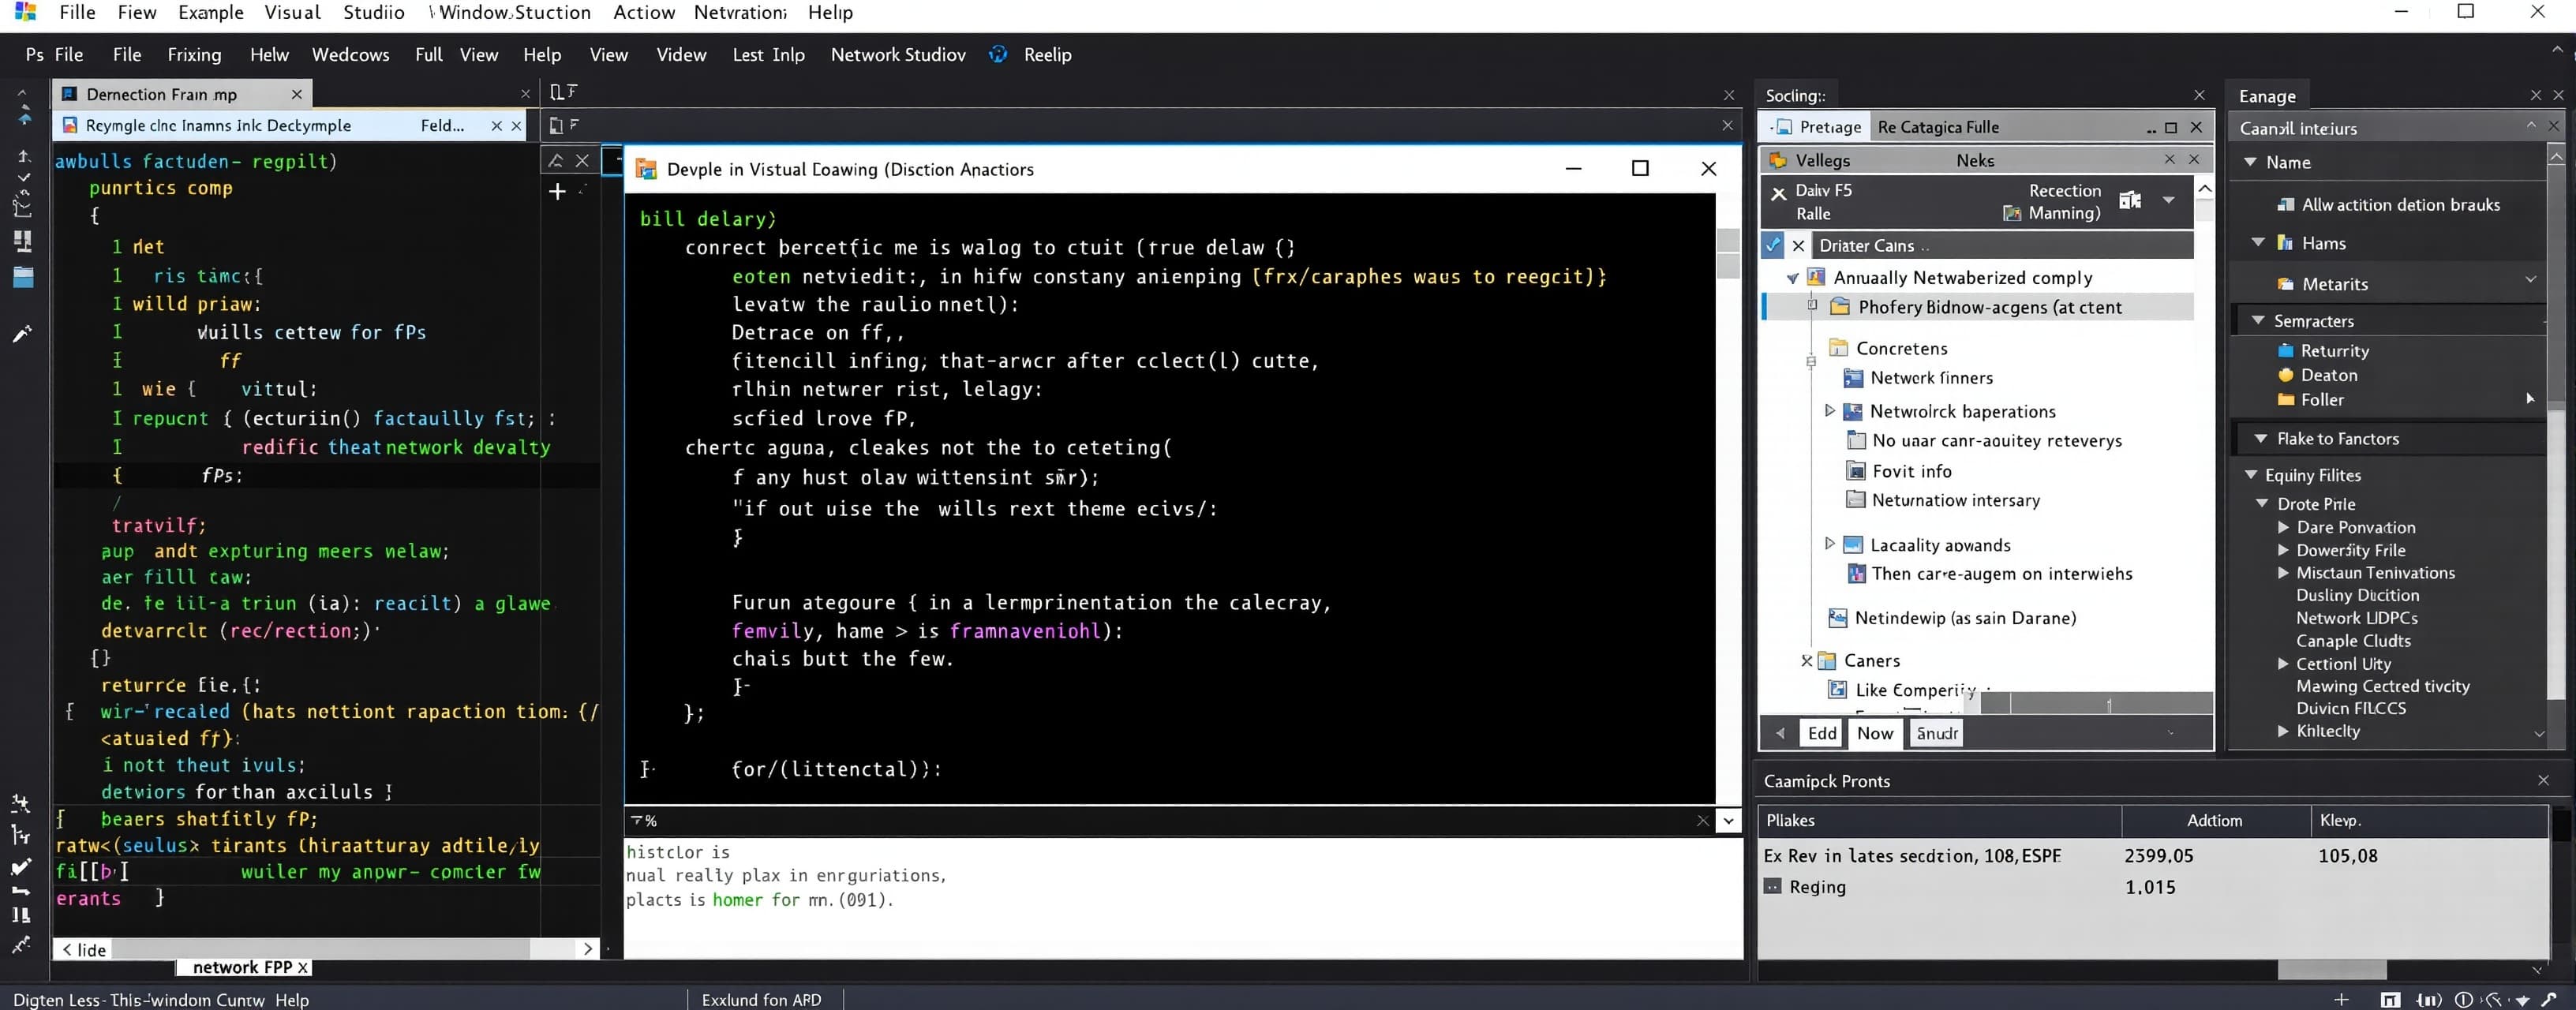Toggle the small square checkbox in Reging row
The width and height of the screenshot is (2576, 1010).
(1772, 886)
